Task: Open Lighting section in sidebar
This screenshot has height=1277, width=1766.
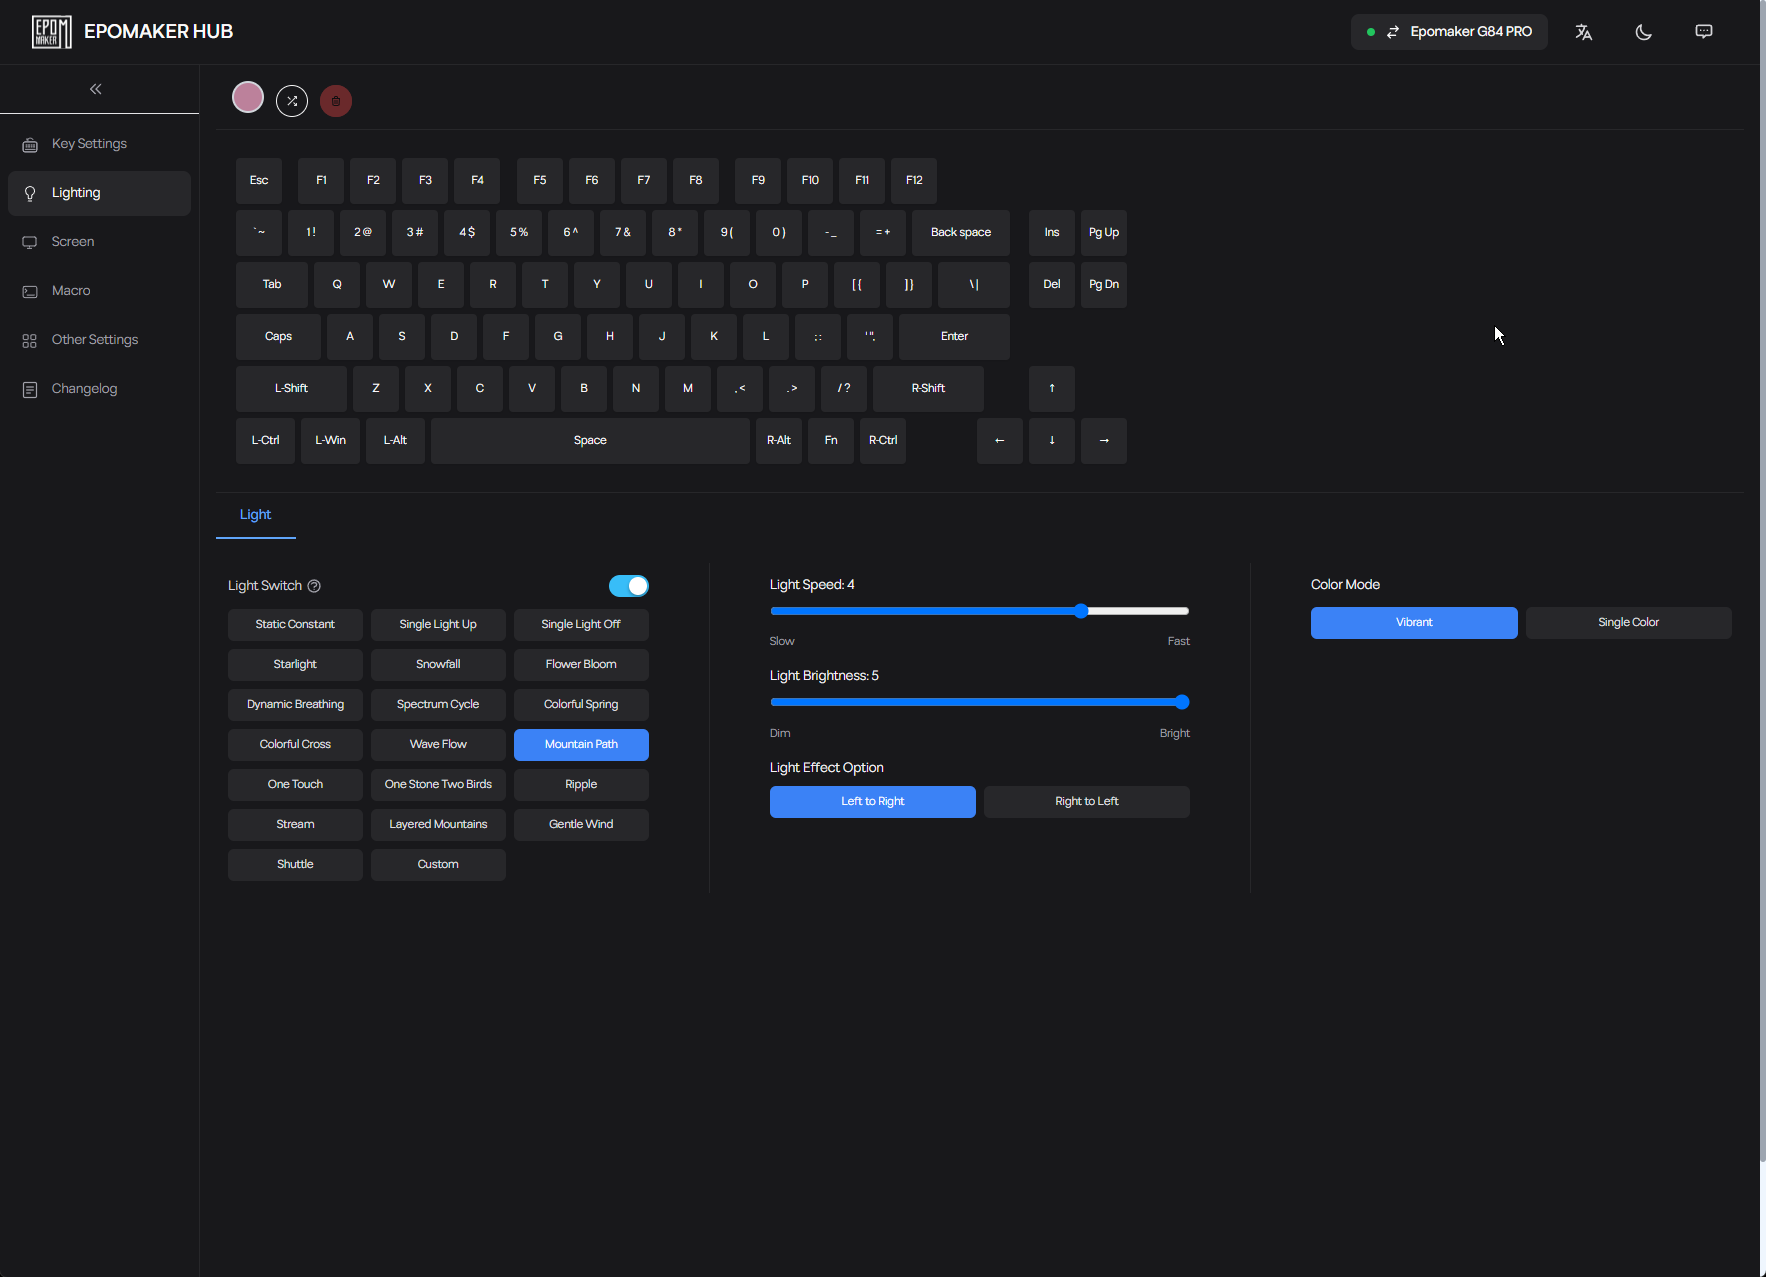Action: tap(99, 193)
